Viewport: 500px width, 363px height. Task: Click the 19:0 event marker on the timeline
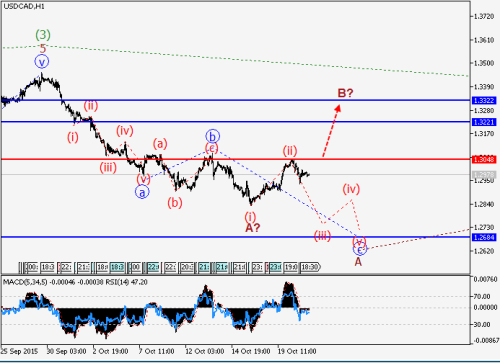coord(291,267)
